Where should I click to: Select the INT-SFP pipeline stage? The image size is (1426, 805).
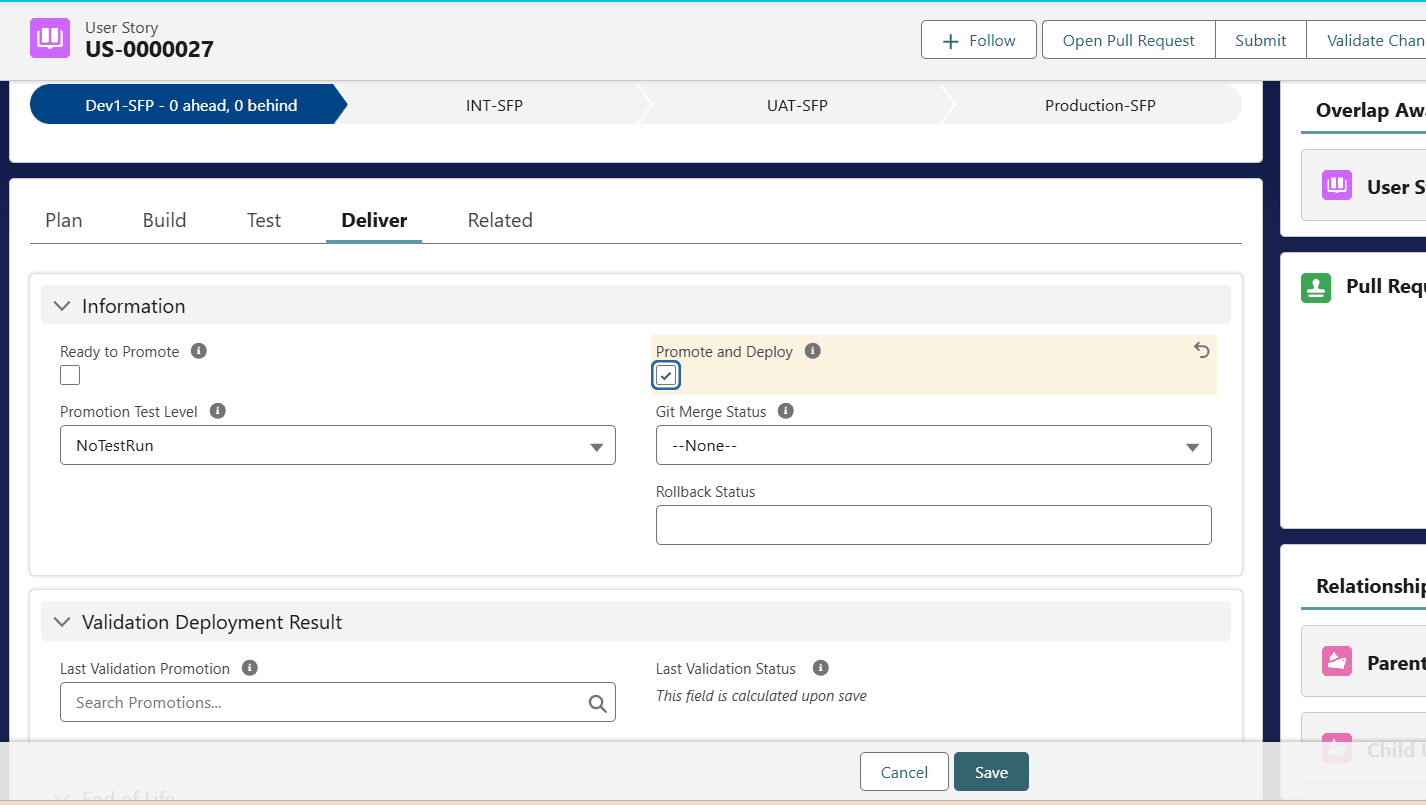[494, 105]
